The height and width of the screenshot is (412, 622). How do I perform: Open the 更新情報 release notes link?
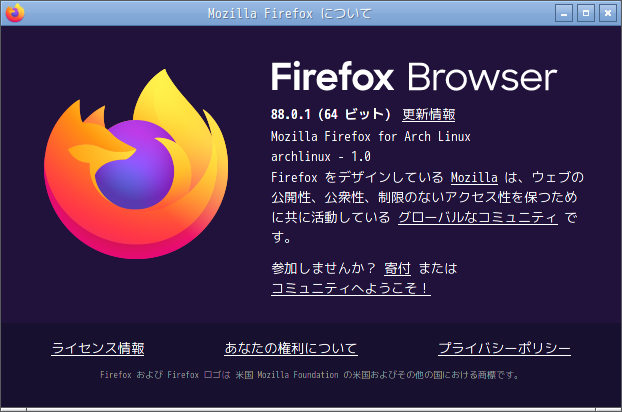[428, 115]
